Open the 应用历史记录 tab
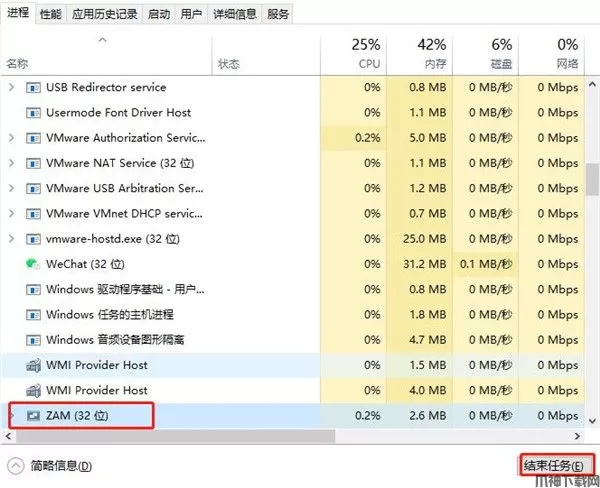Viewport: 600px width, 488px height. click(104, 15)
